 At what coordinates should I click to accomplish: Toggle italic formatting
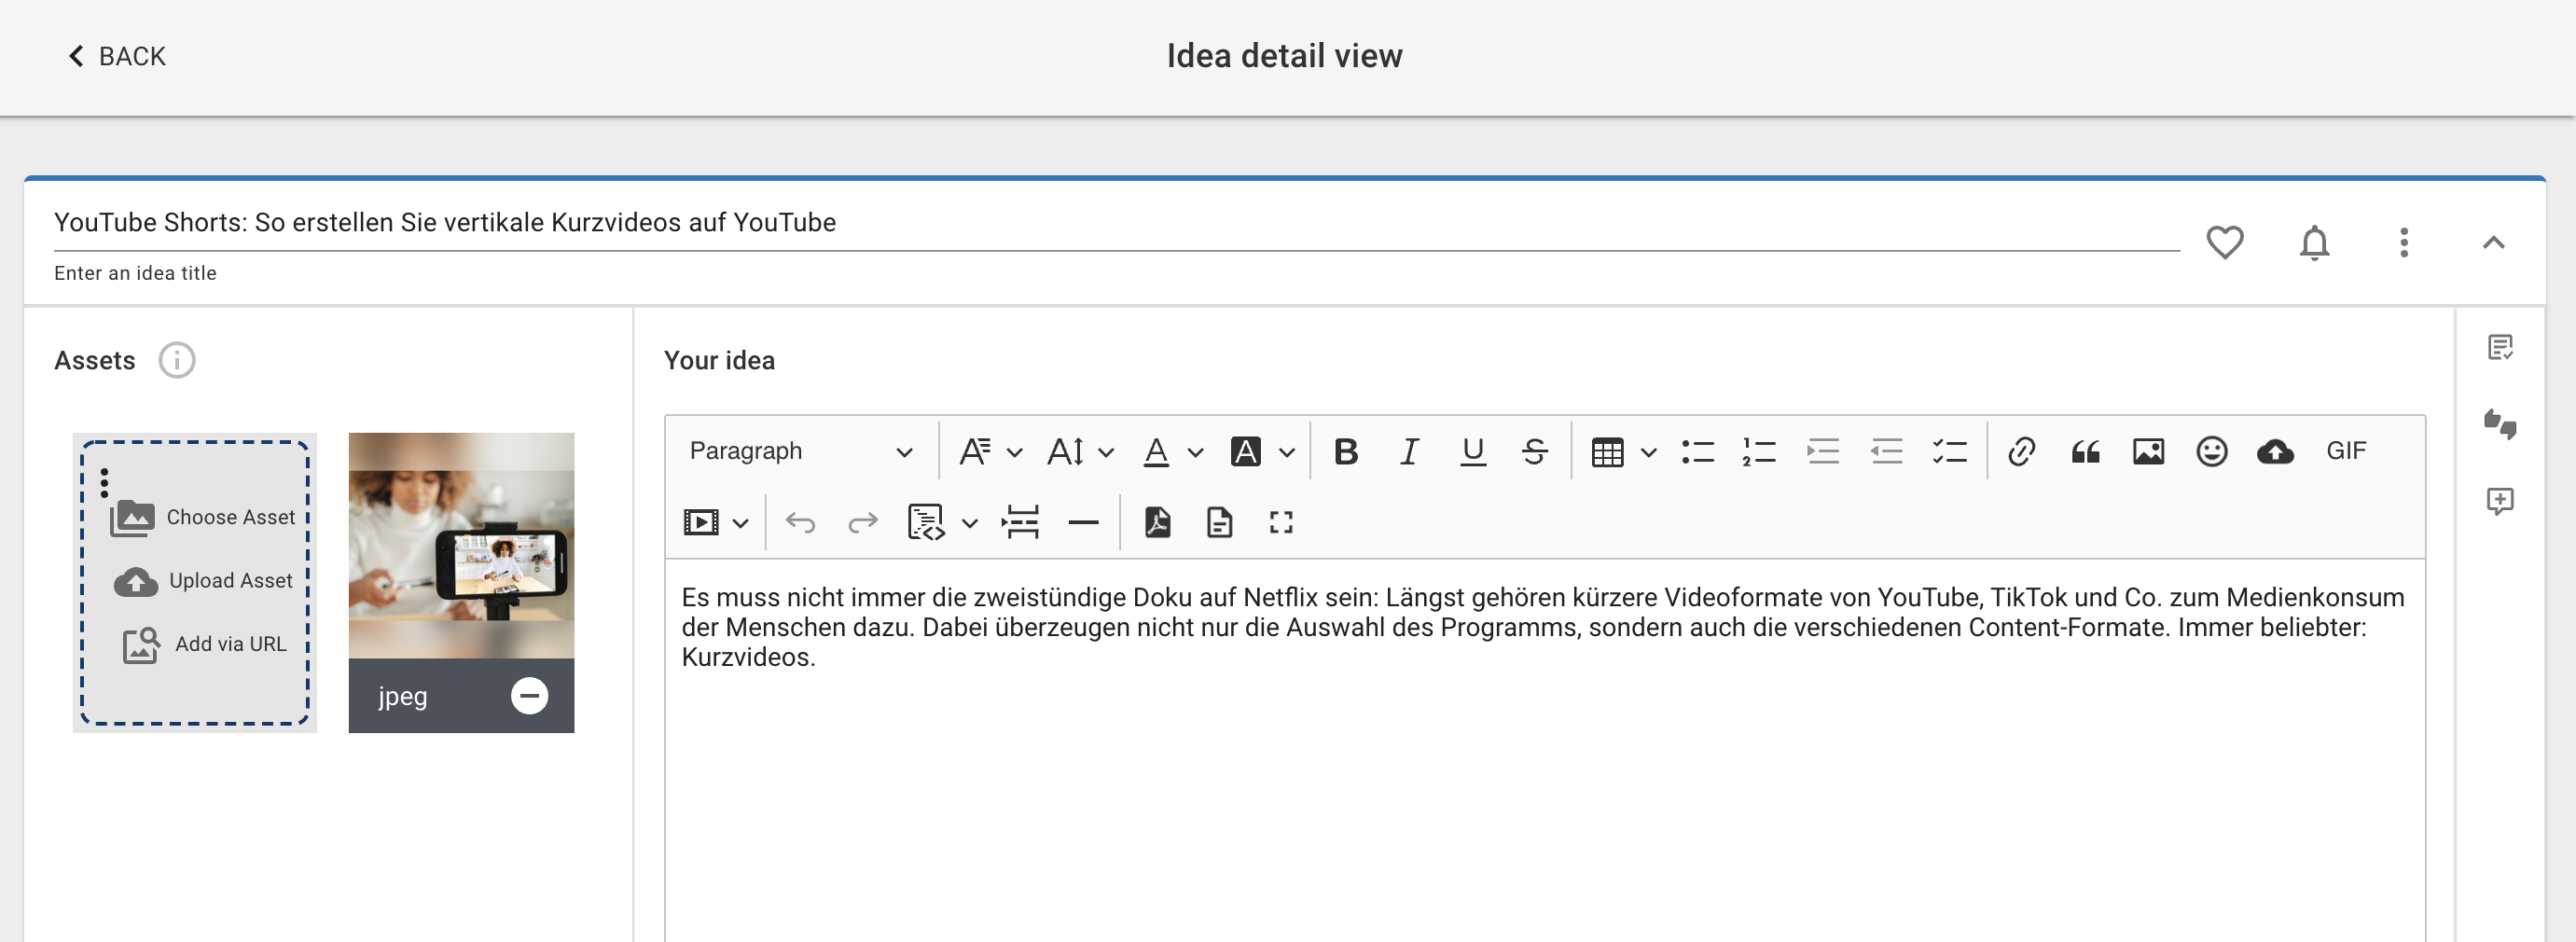[x=1409, y=451]
